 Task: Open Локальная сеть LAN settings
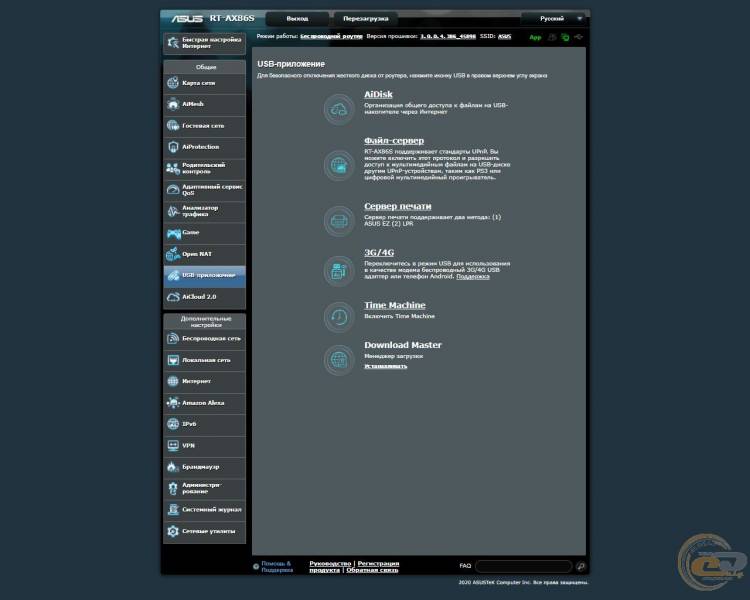205,360
